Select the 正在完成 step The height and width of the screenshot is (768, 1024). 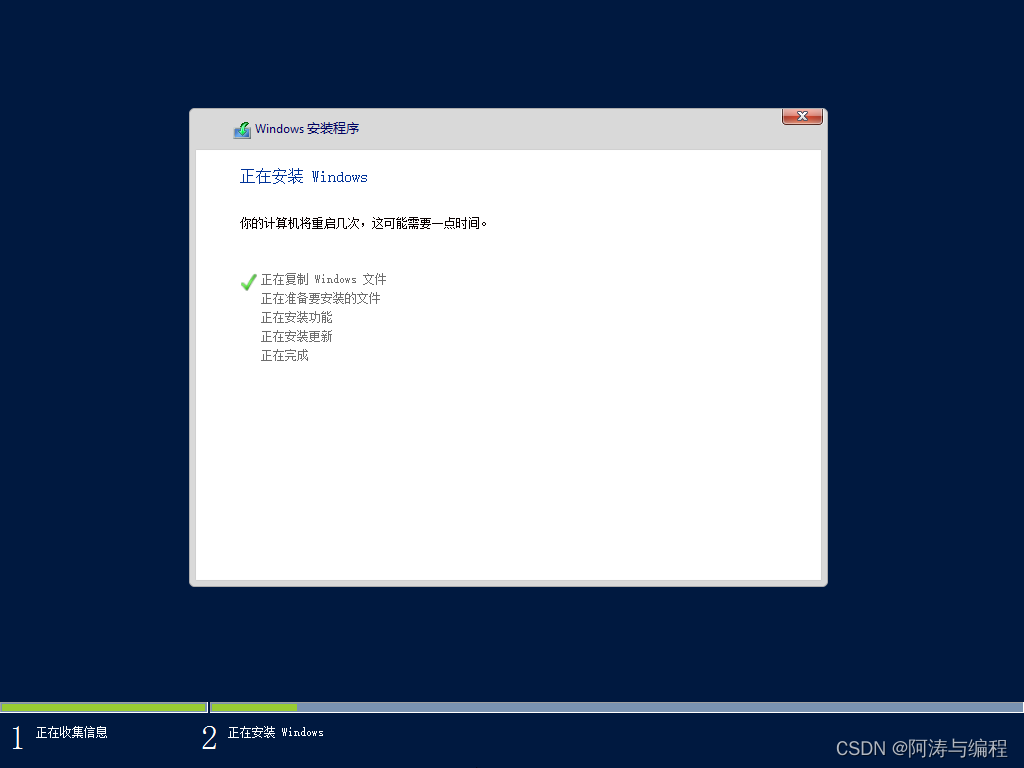pos(284,355)
